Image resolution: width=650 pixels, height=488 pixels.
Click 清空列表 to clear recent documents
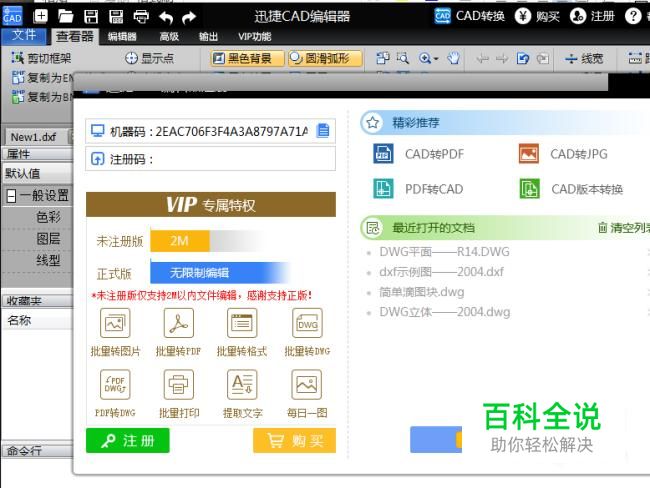[x=624, y=227]
